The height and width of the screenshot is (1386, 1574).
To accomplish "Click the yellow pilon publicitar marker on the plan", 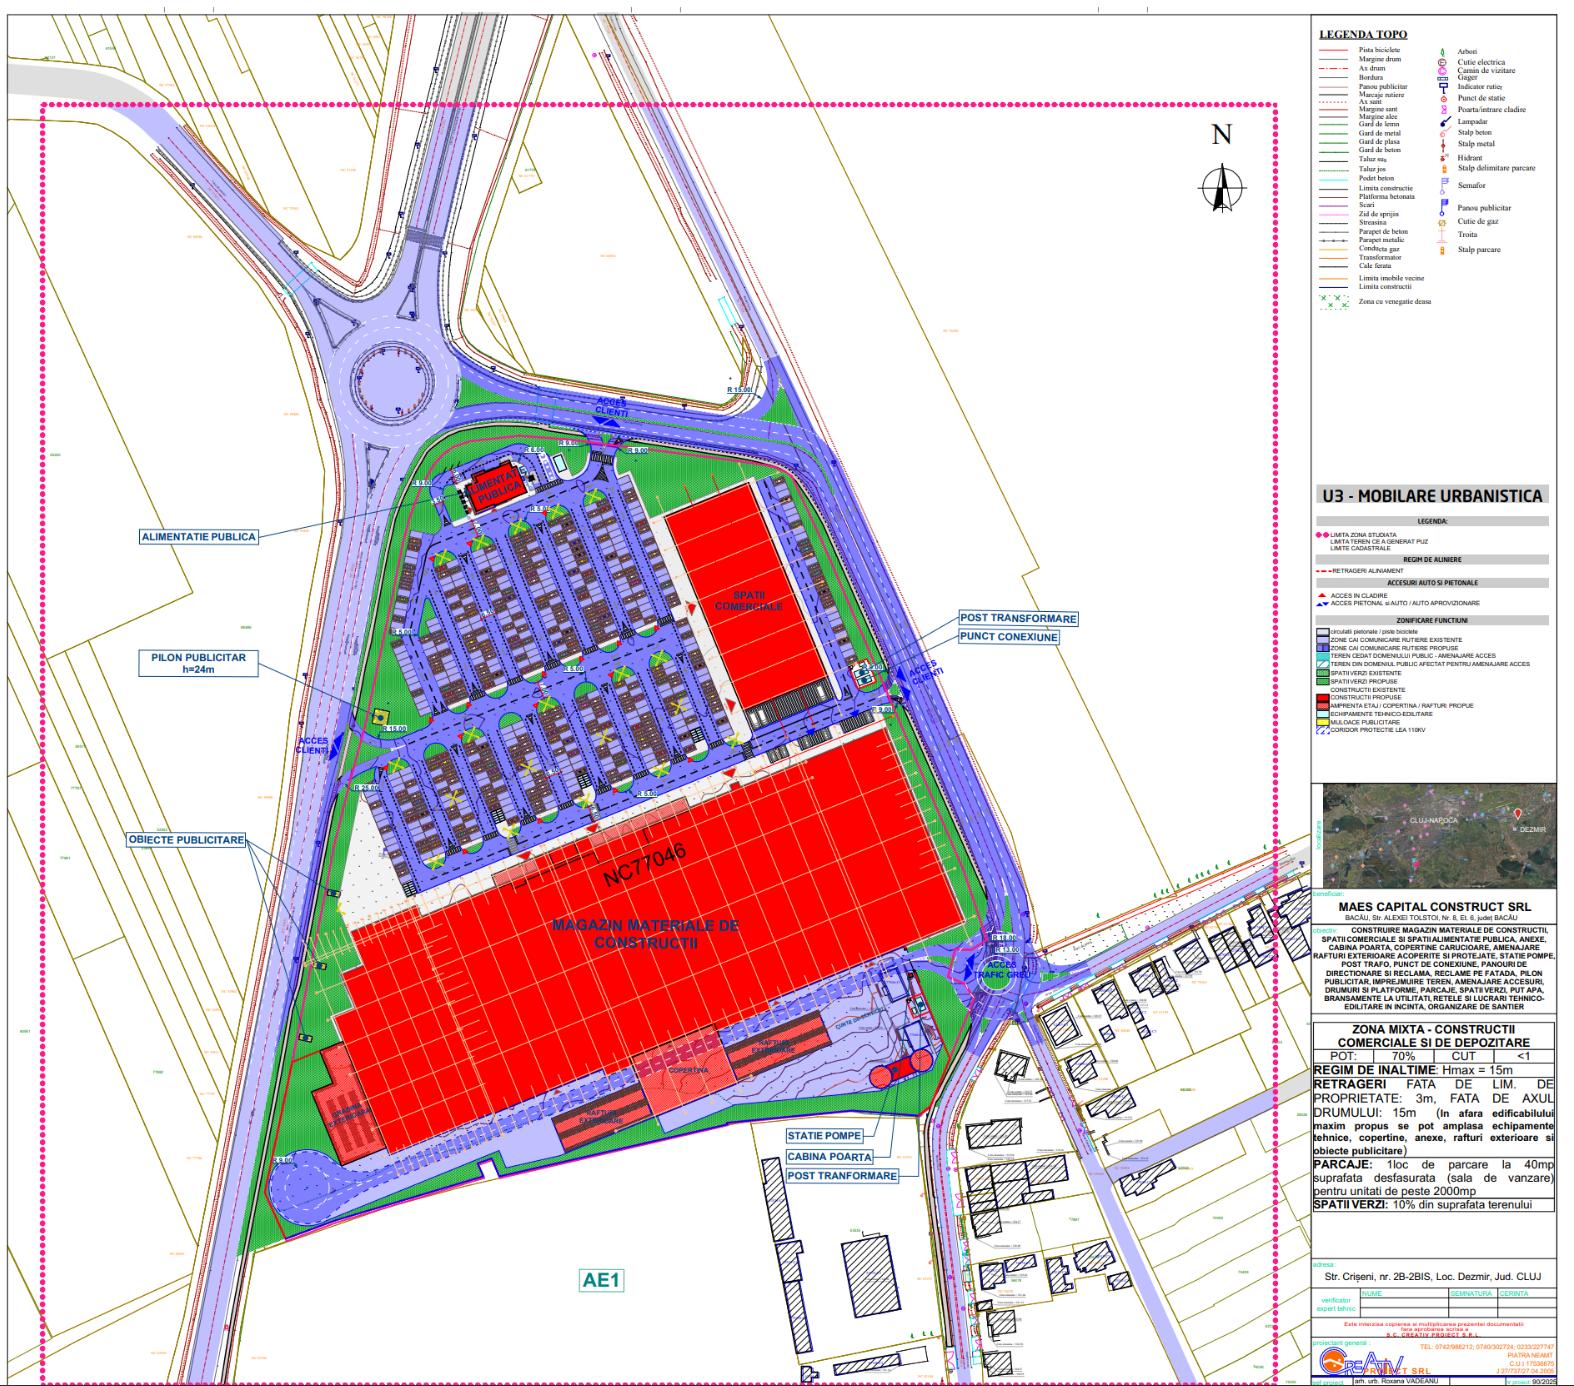I will point(380,716).
